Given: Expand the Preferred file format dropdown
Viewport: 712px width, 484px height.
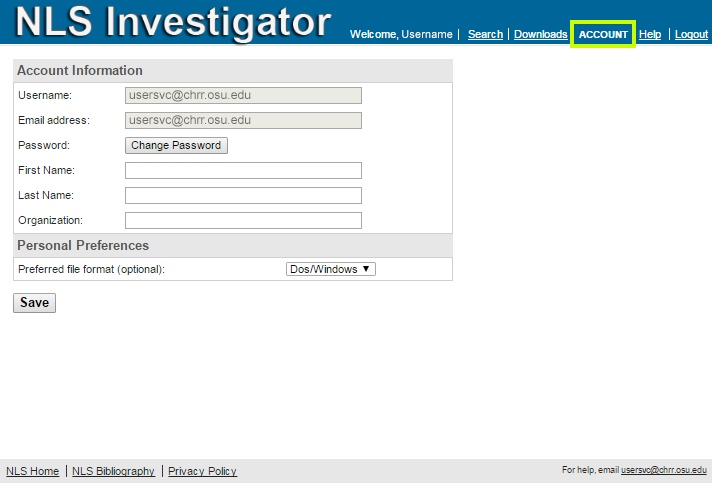Looking at the screenshot, I should pyautogui.click(x=330, y=269).
